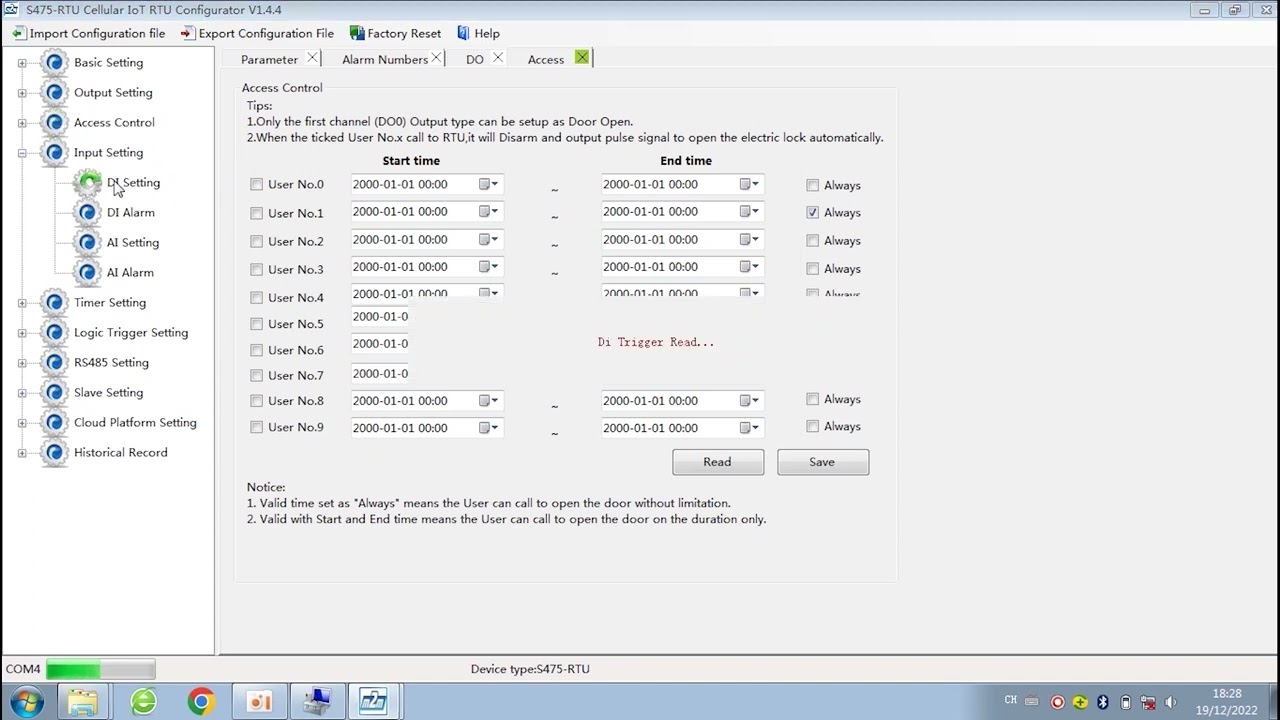
Task: Open User No.2 start time calendar dropdown
Action: (x=488, y=239)
